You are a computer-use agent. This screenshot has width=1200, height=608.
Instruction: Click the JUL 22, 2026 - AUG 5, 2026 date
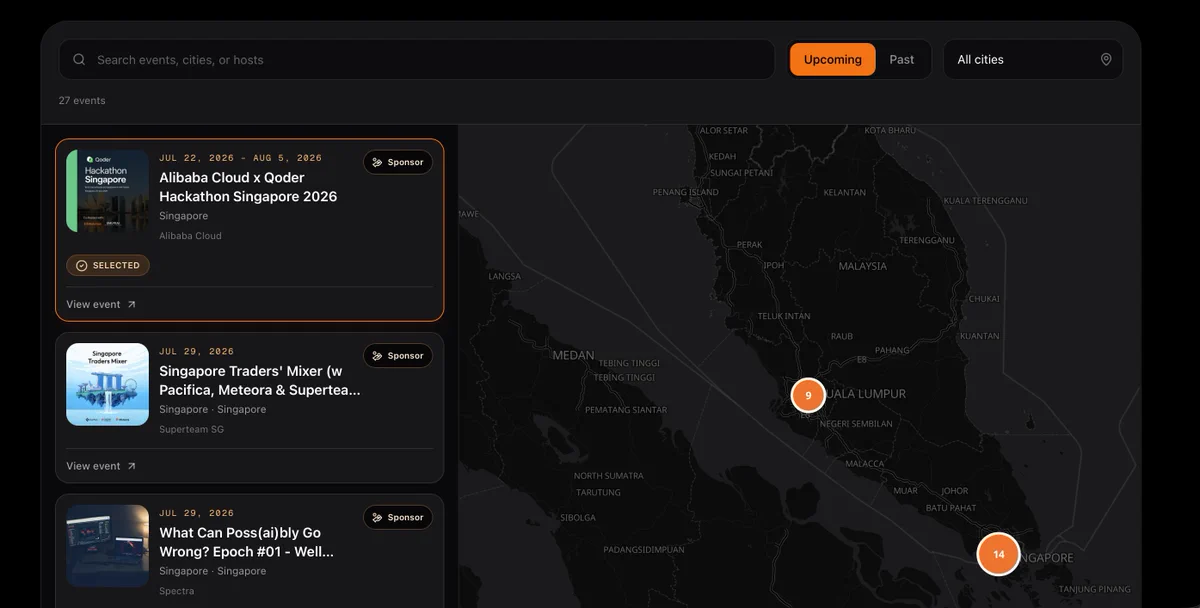pos(241,158)
